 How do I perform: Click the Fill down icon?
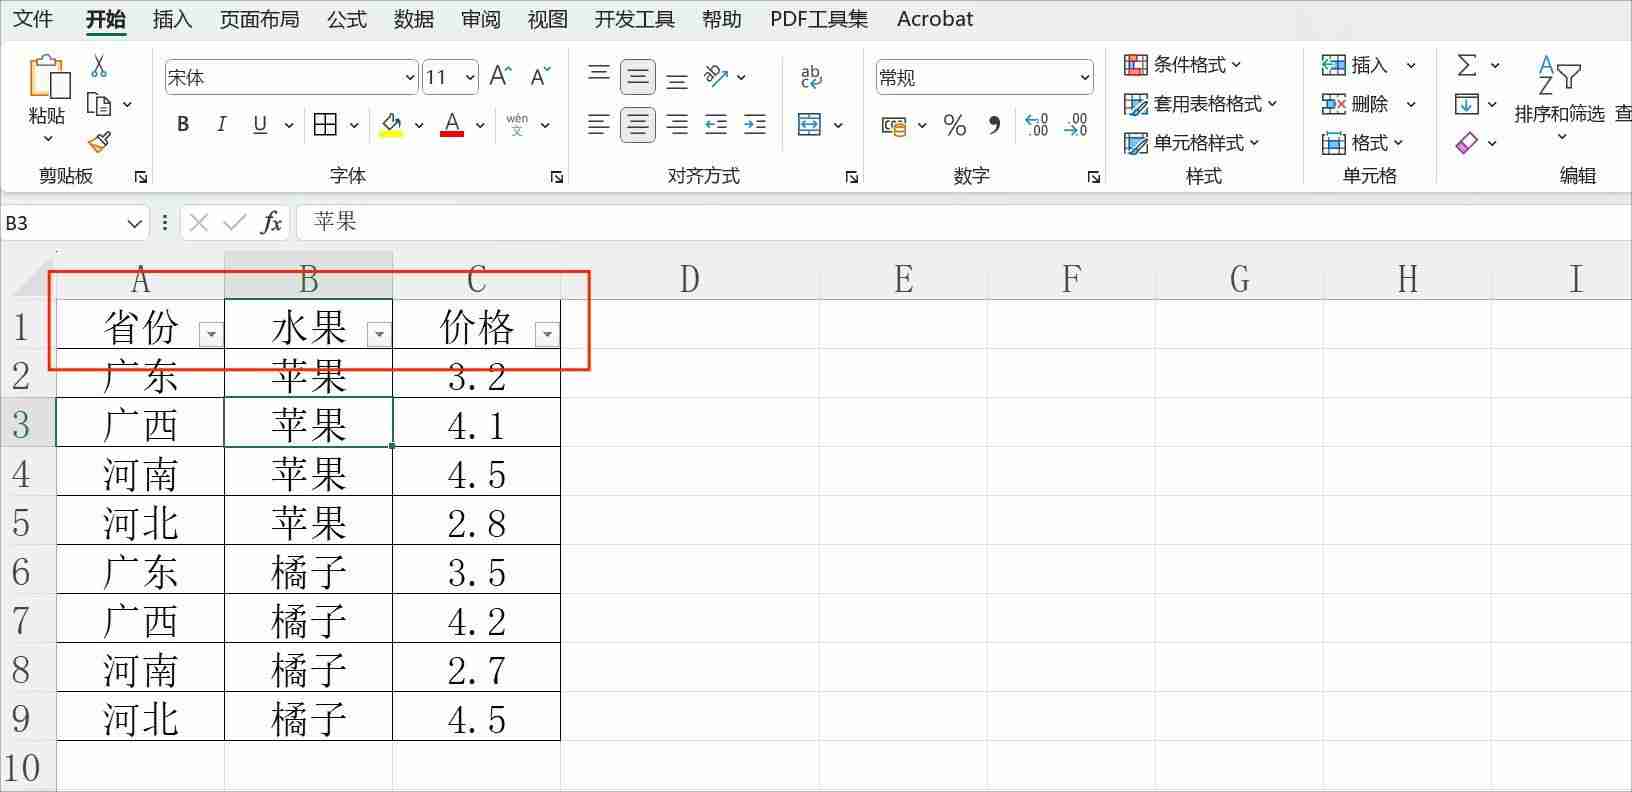pyautogui.click(x=1467, y=104)
